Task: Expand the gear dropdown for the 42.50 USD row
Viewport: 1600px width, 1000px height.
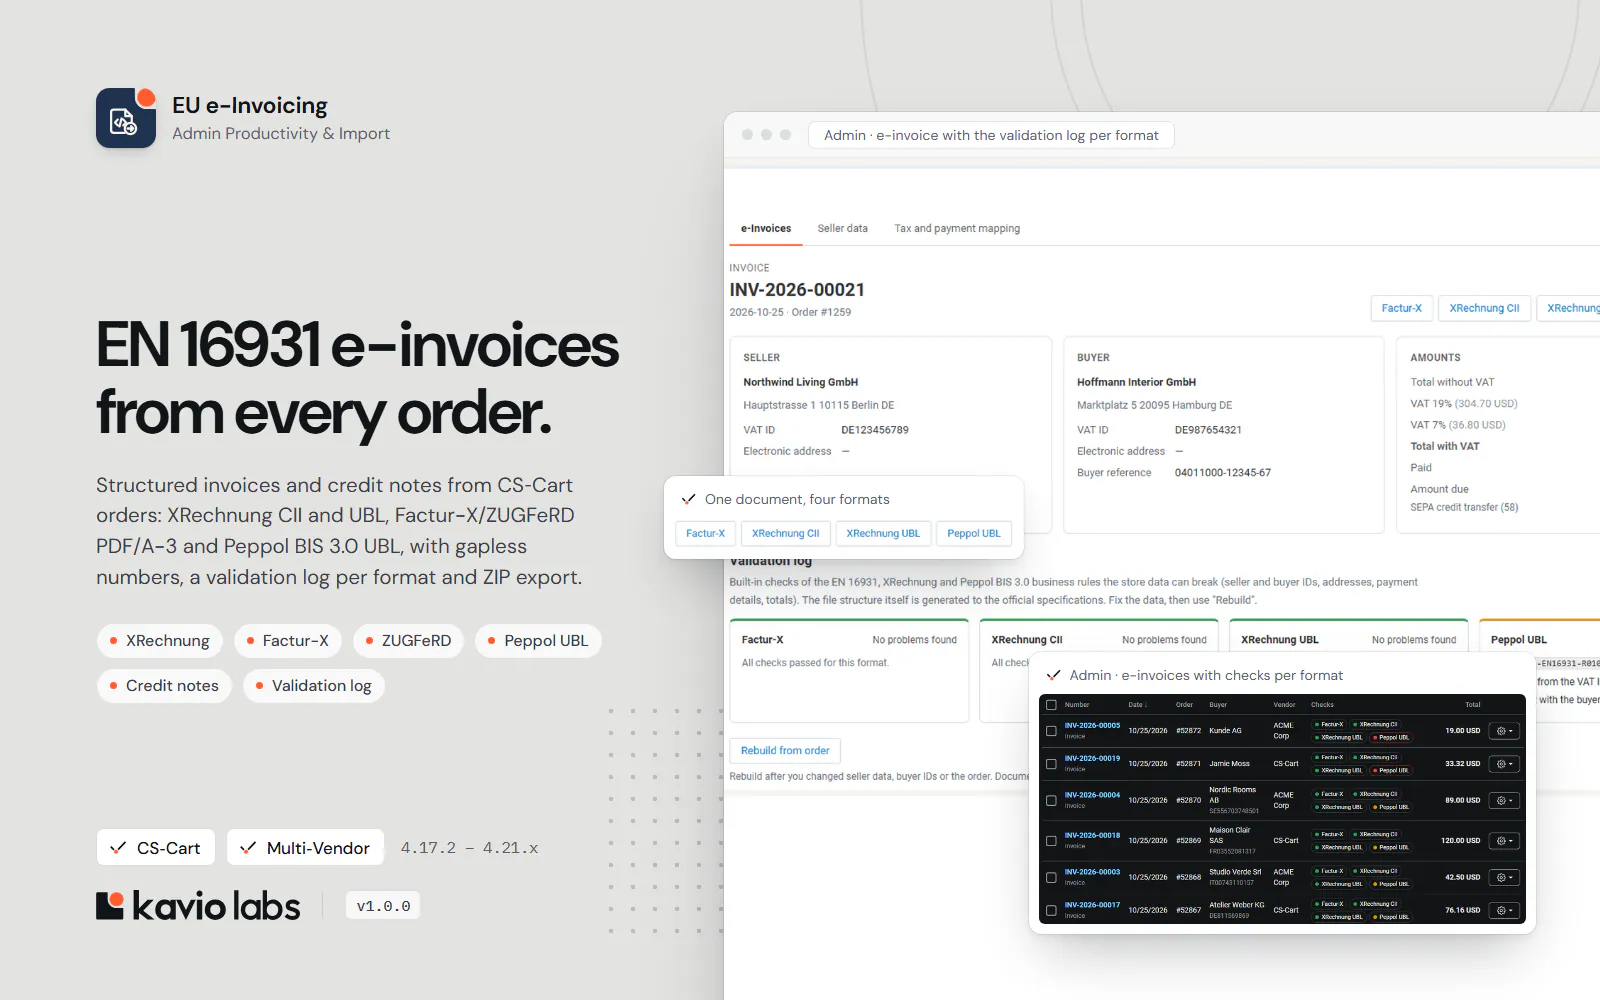Action: click(x=1504, y=877)
